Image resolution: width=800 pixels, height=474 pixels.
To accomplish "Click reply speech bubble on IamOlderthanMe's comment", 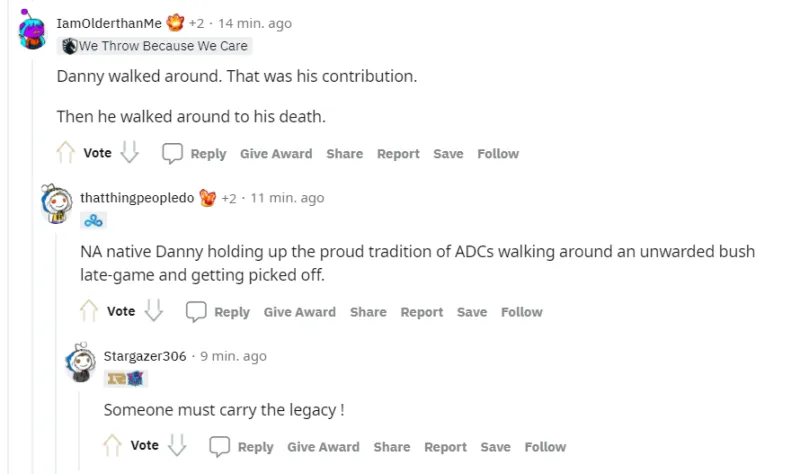I will point(173,153).
